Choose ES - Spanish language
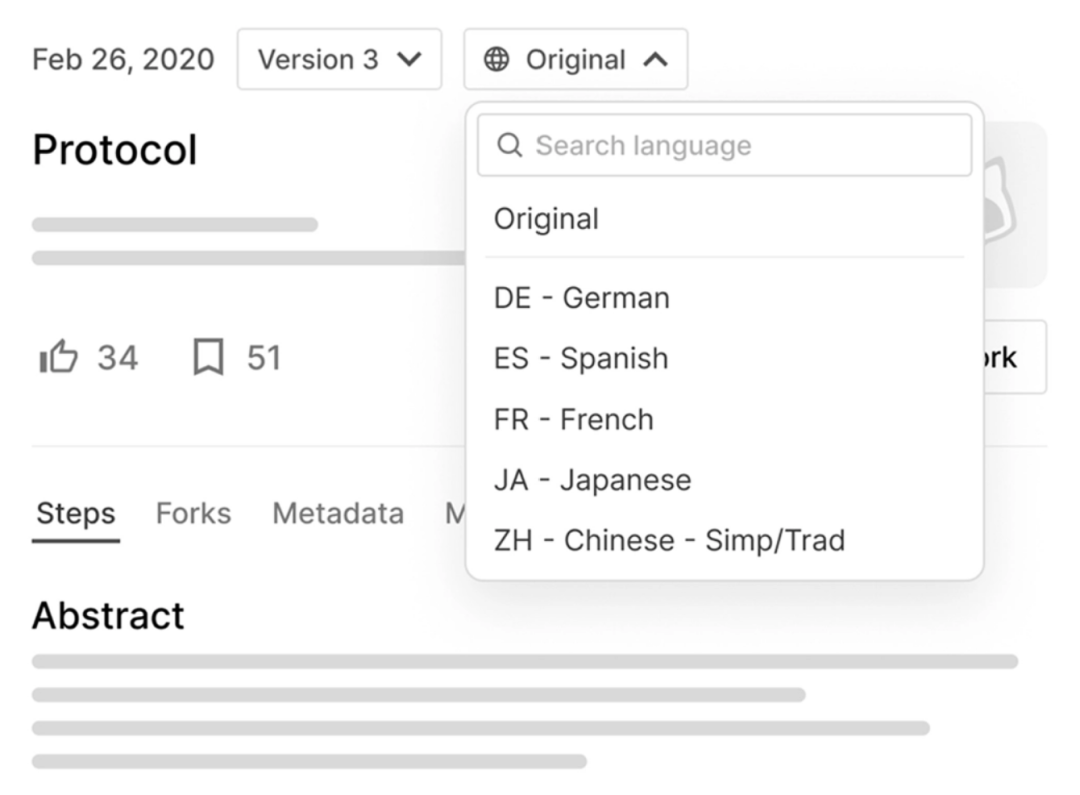The image size is (1080, 795). tap(725, 358)
